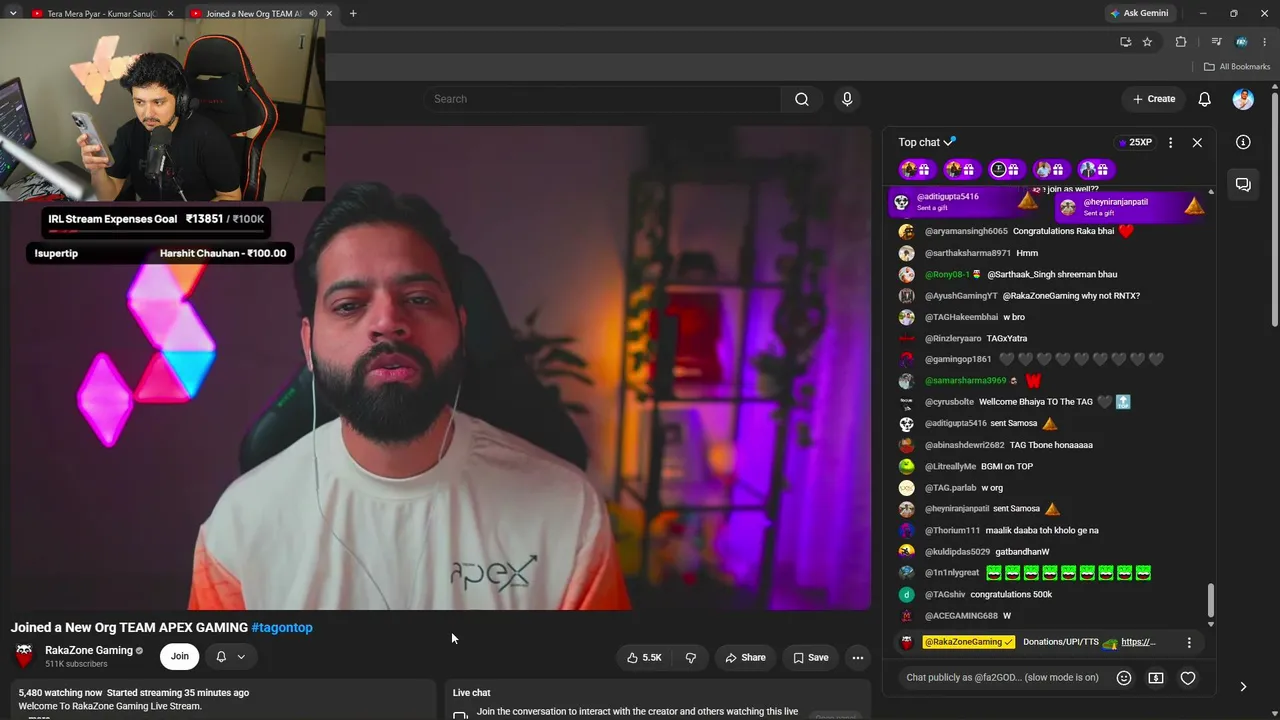Open the Chrome profile avatar
This screenshot has width=1280, height=720.
(x=1241, y=42)
